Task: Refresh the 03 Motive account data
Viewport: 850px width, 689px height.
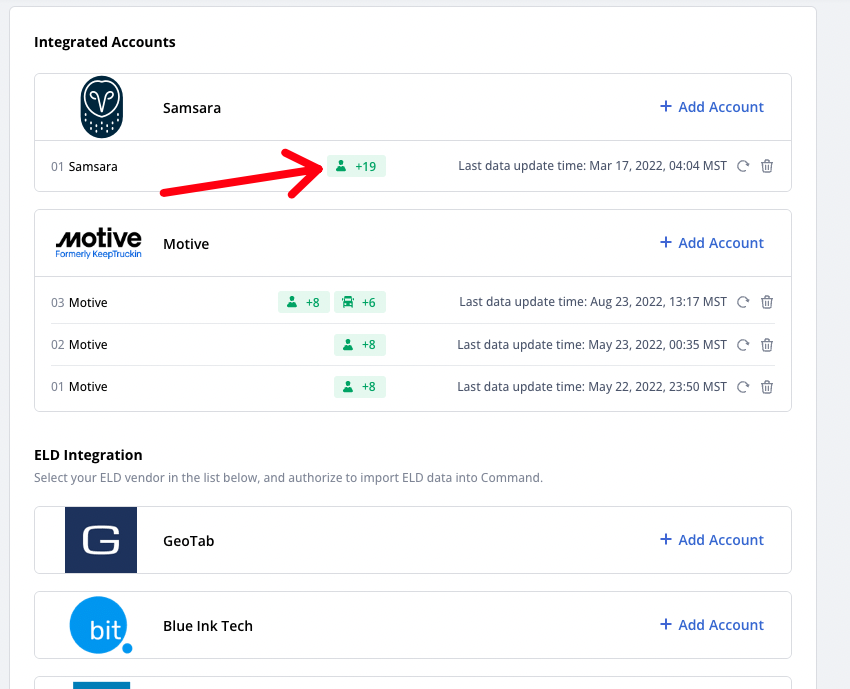Action: click(743, 302)
